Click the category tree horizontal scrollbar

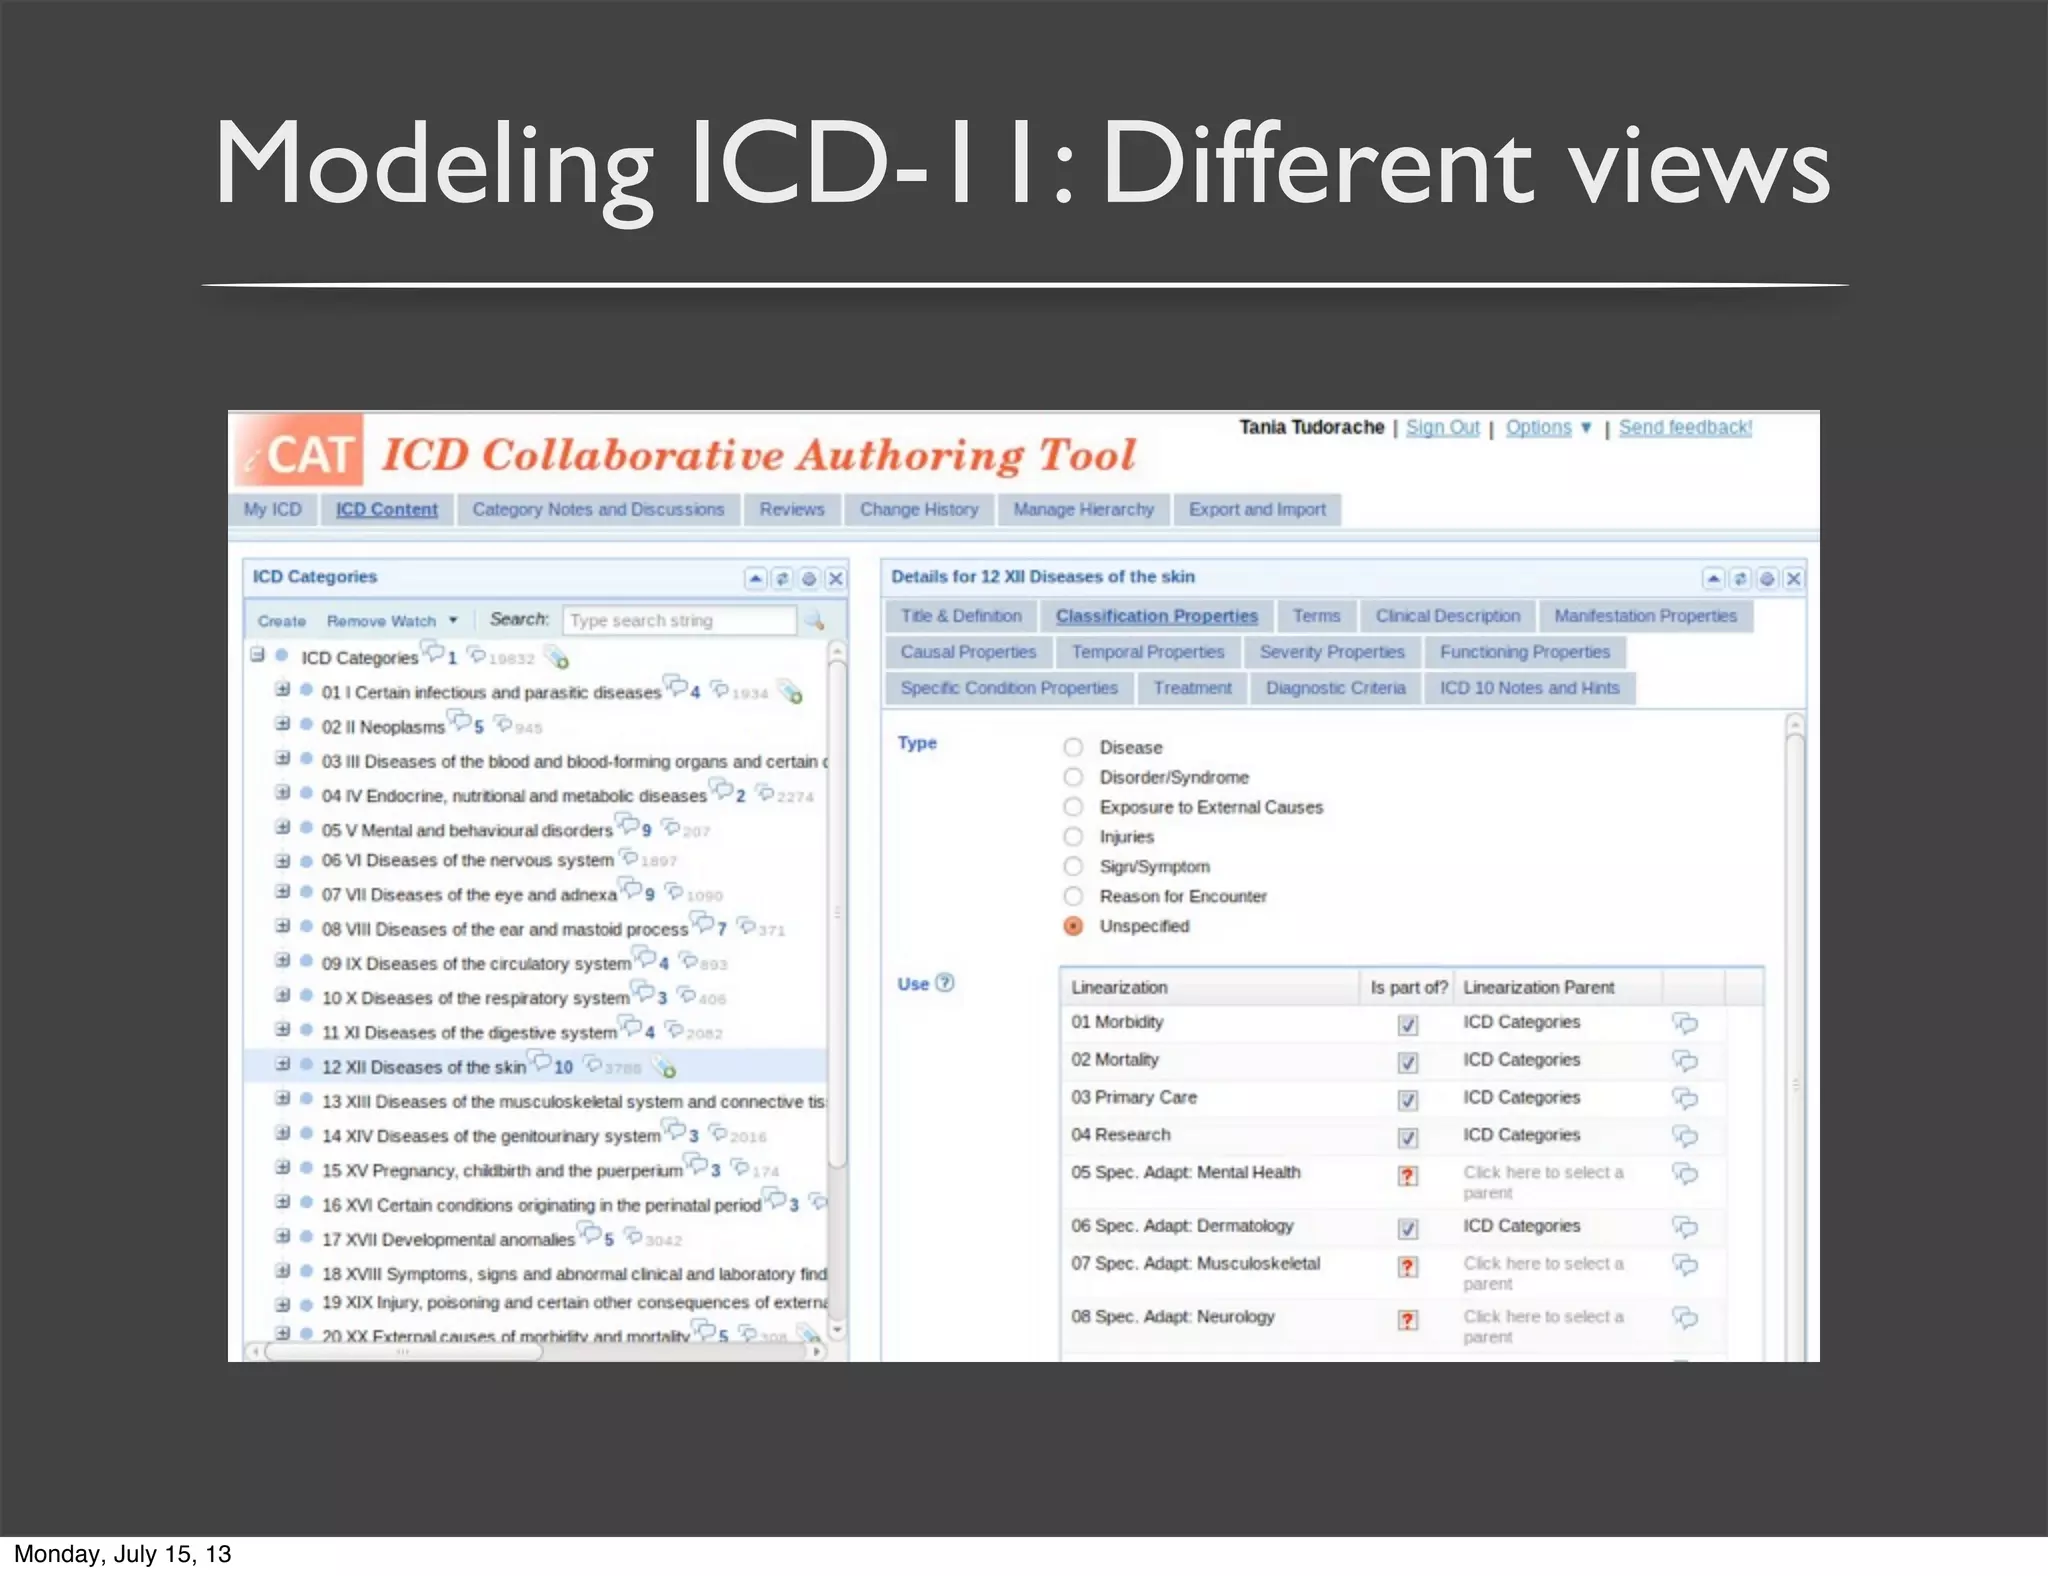click(x=404, y=1352)
